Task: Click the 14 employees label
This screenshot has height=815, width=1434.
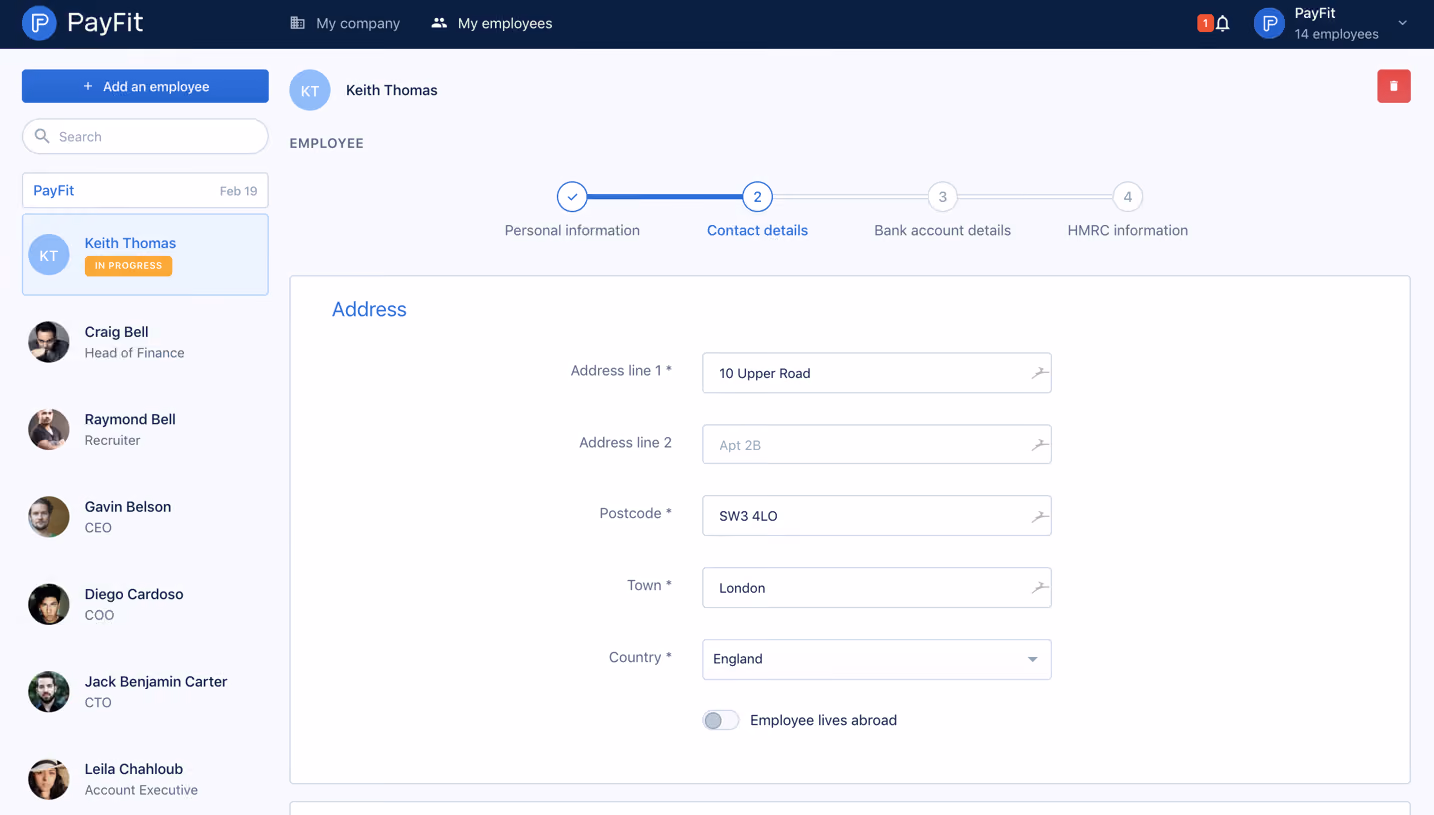Action: click(x=1336, y=34)
